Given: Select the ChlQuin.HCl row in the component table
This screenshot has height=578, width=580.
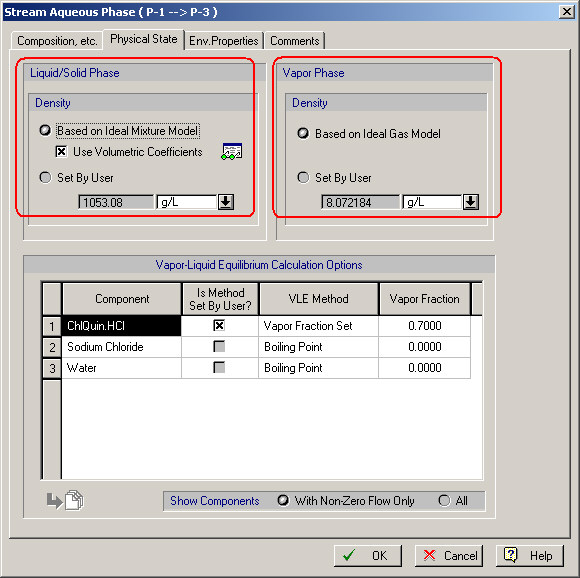Looking at the screenshot, I should coord(121,326).
